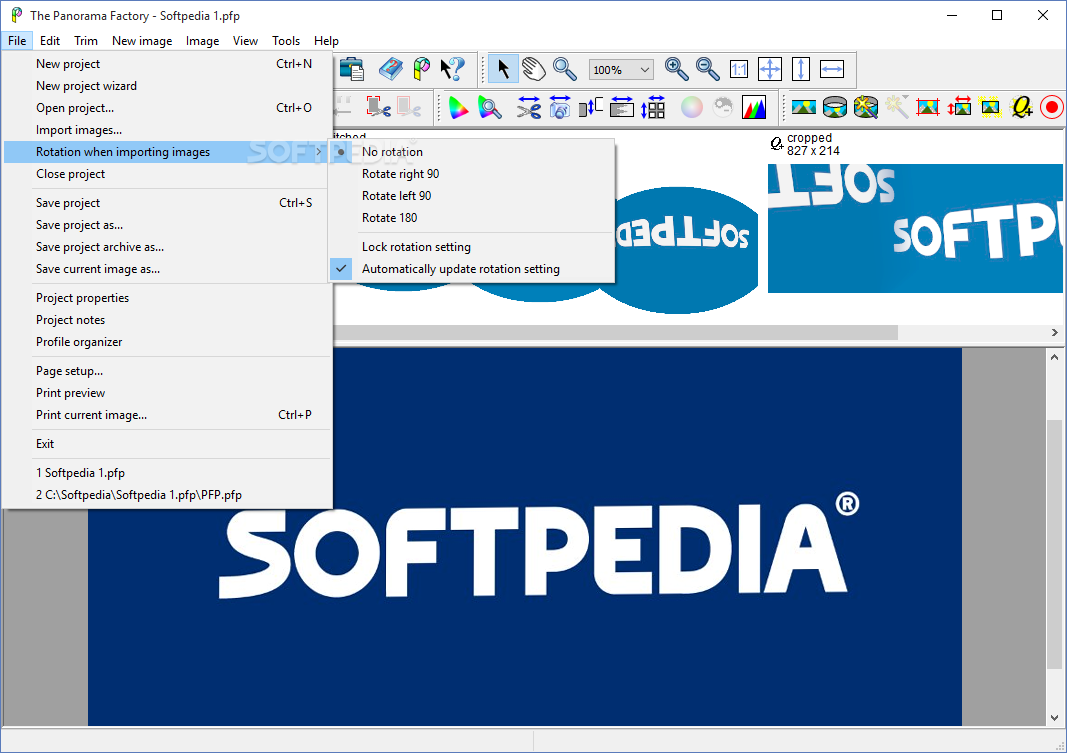The width and height of the screenshot is (1067, 753).
Task: Choose Save current image as...
Action: click(x=167, y=269)
